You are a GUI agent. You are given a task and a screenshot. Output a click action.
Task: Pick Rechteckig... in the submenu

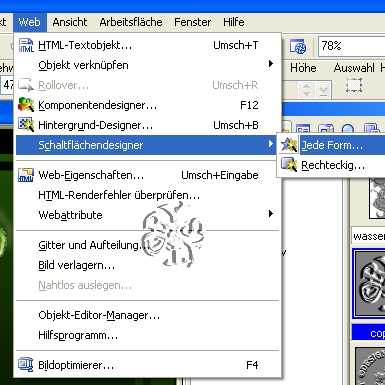pos(332,165)
